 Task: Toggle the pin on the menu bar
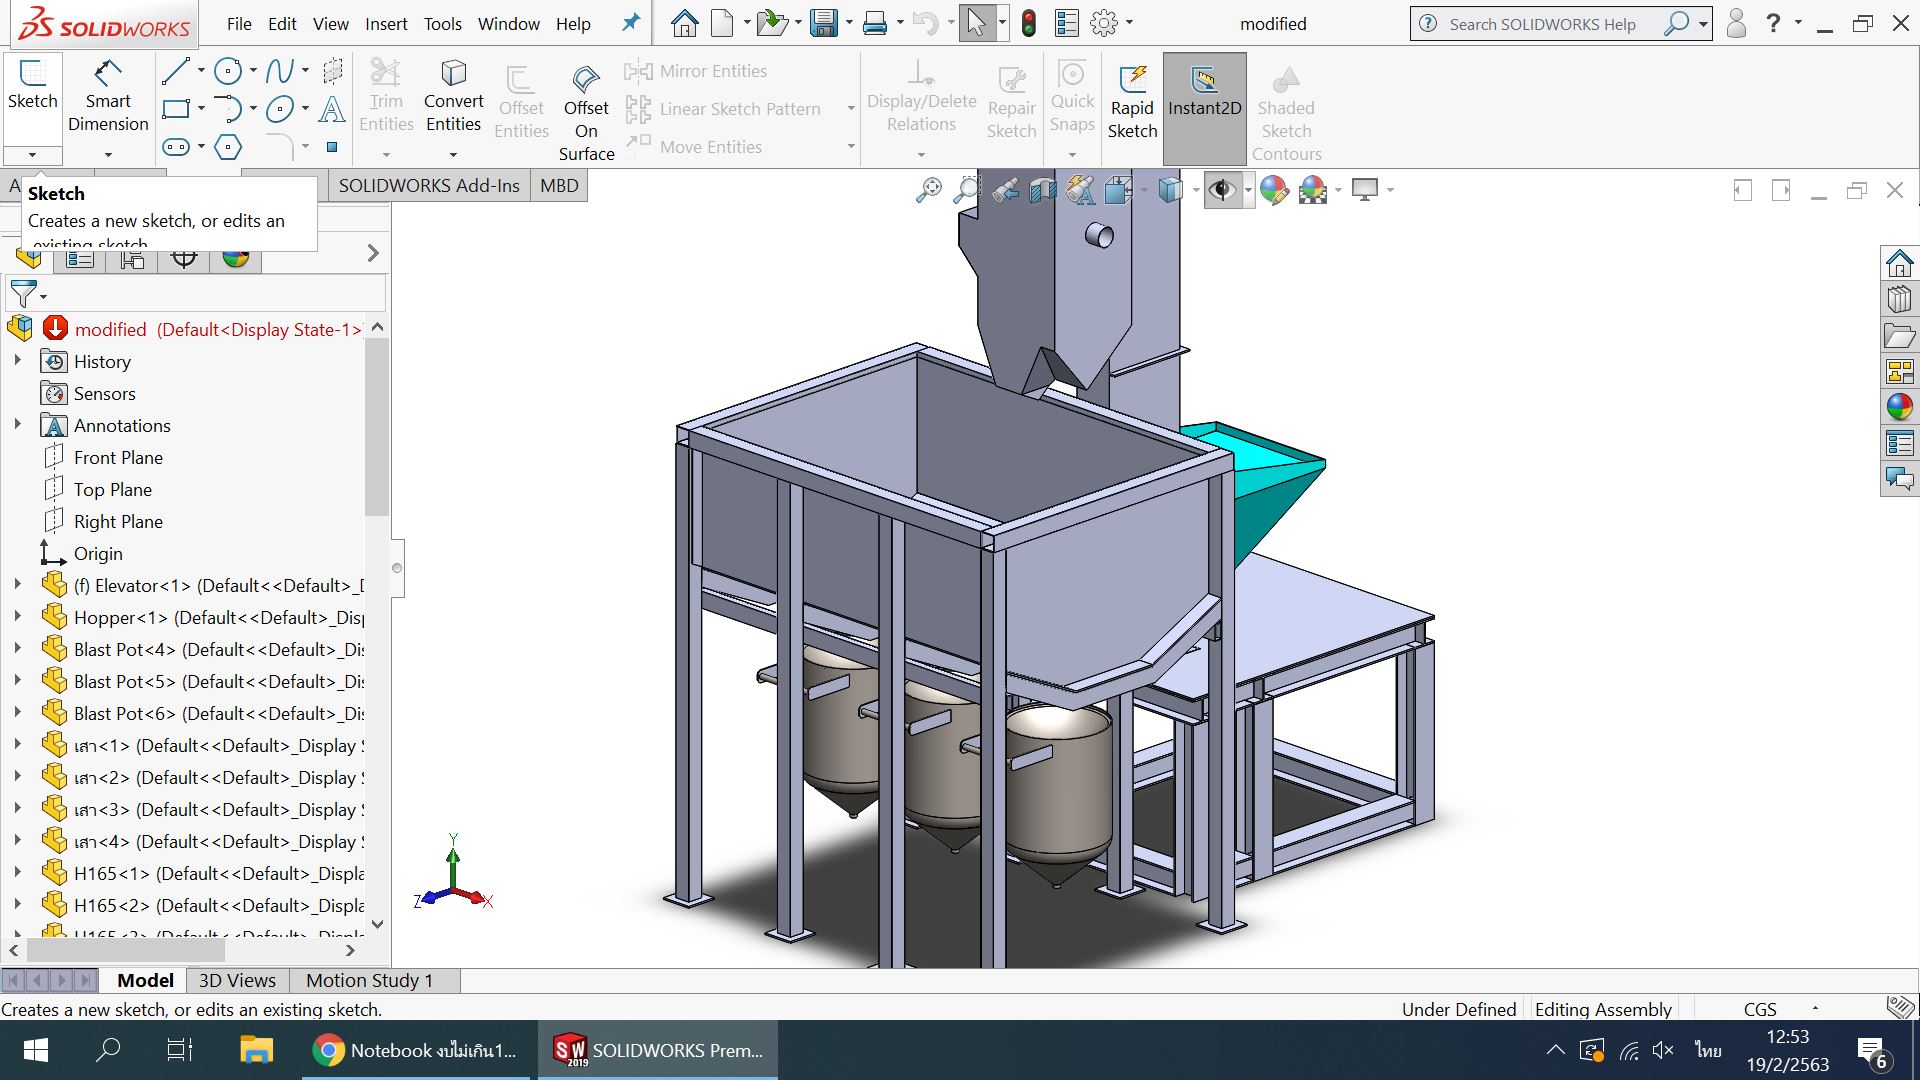(x=630, y=23)
